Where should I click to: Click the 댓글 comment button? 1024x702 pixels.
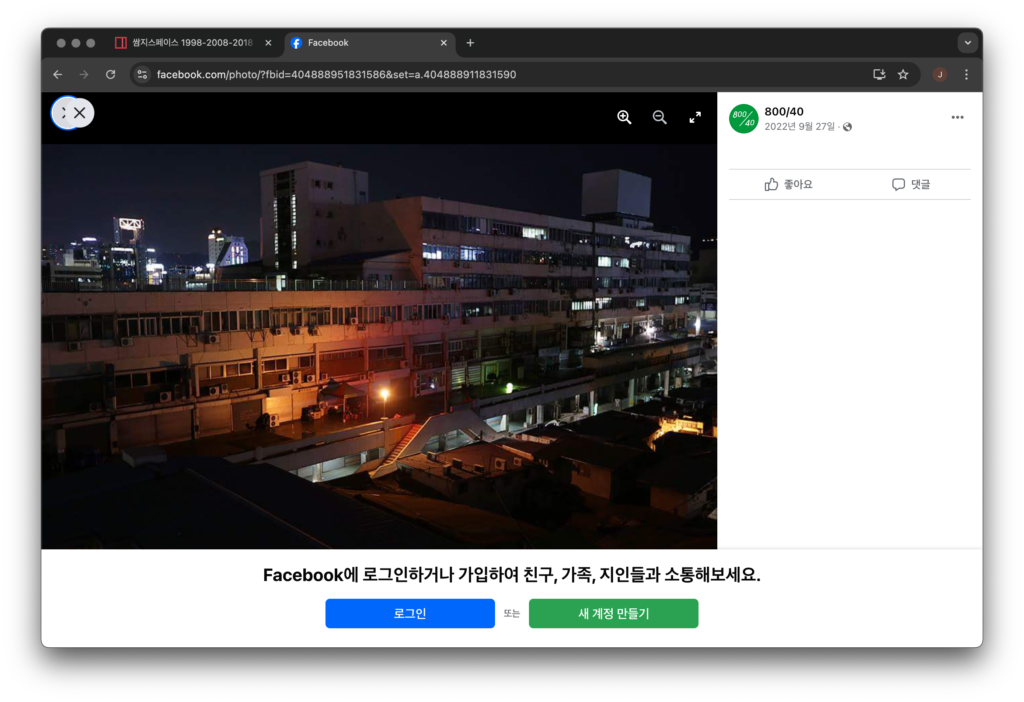[x=910, y=184]
